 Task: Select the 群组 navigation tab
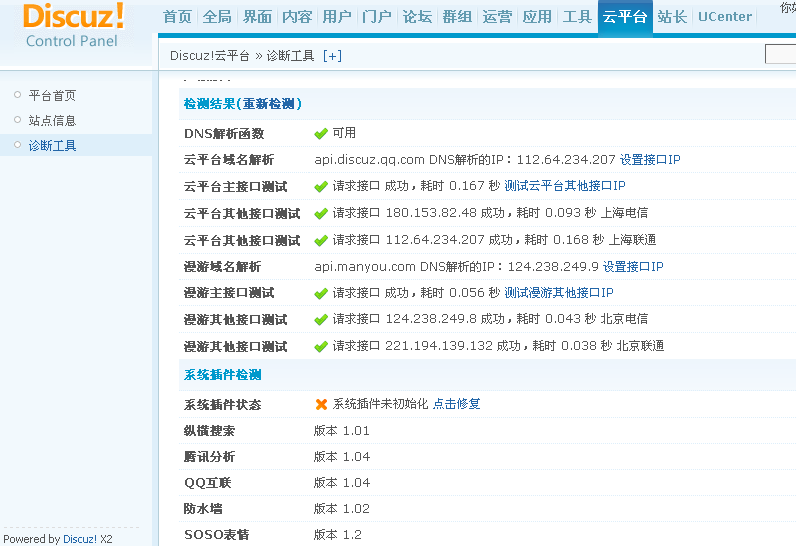[x=457, y=17]
